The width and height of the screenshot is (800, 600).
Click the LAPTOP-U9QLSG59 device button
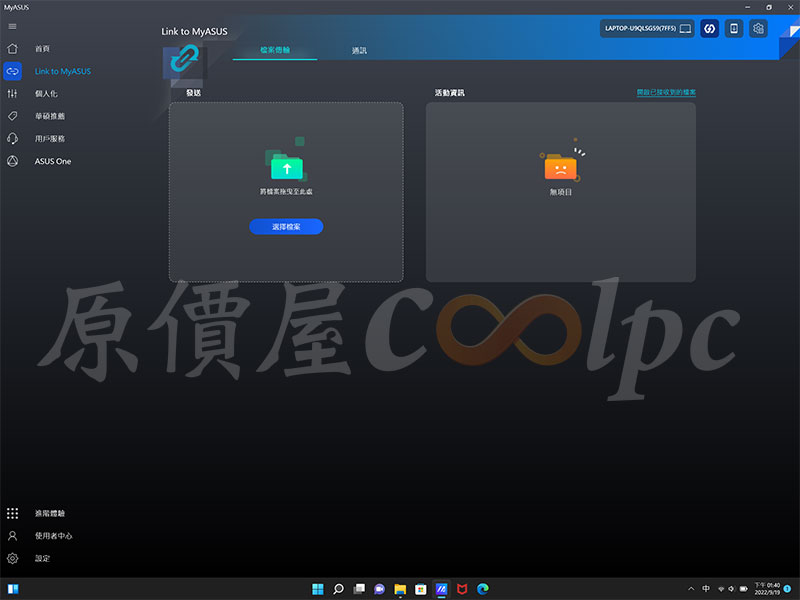647,29
